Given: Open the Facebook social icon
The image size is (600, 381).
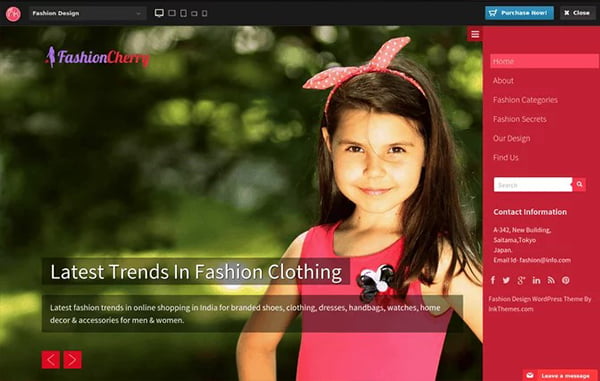Looking at the screenshot, I should coord(493,280).
